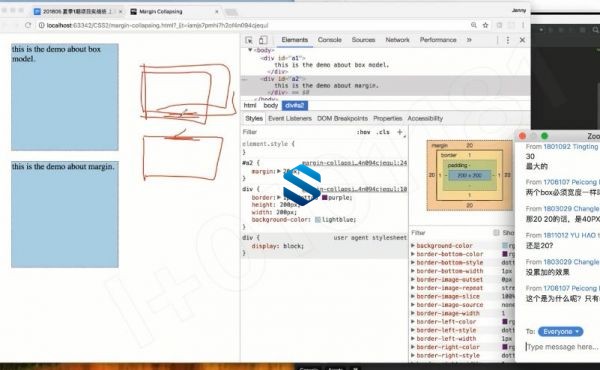Open the margin-collapsing source link for #a2
Screen dimensions: 600x370
tap(354, 163)
